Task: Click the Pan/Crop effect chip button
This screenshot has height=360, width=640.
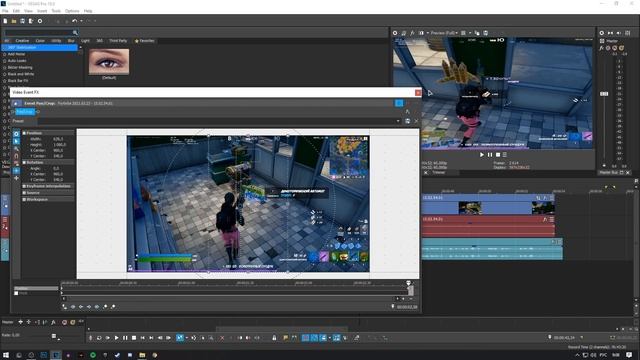Action: coord(24,112)
